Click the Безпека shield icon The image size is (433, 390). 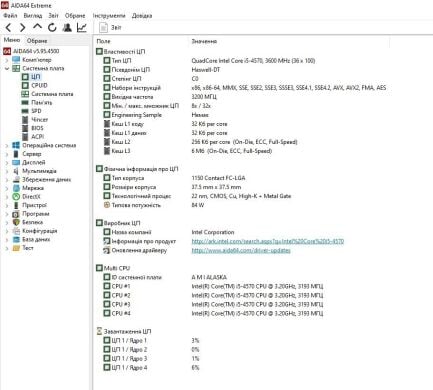pos(16,222)
